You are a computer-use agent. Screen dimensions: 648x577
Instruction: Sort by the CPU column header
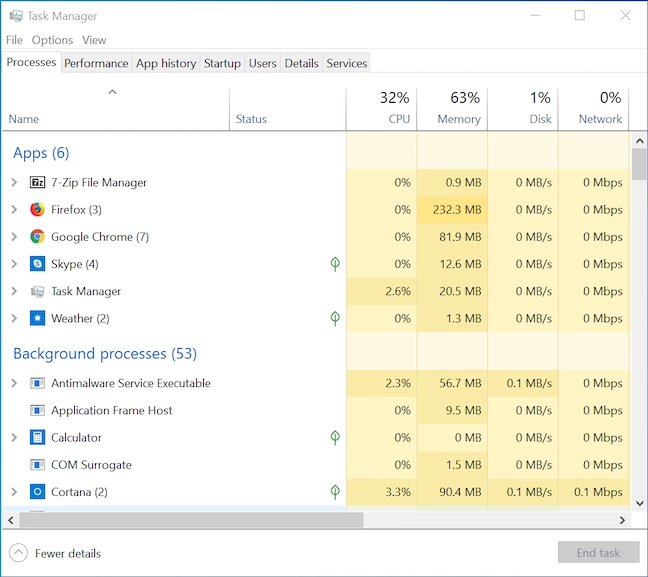coord(381,109)
